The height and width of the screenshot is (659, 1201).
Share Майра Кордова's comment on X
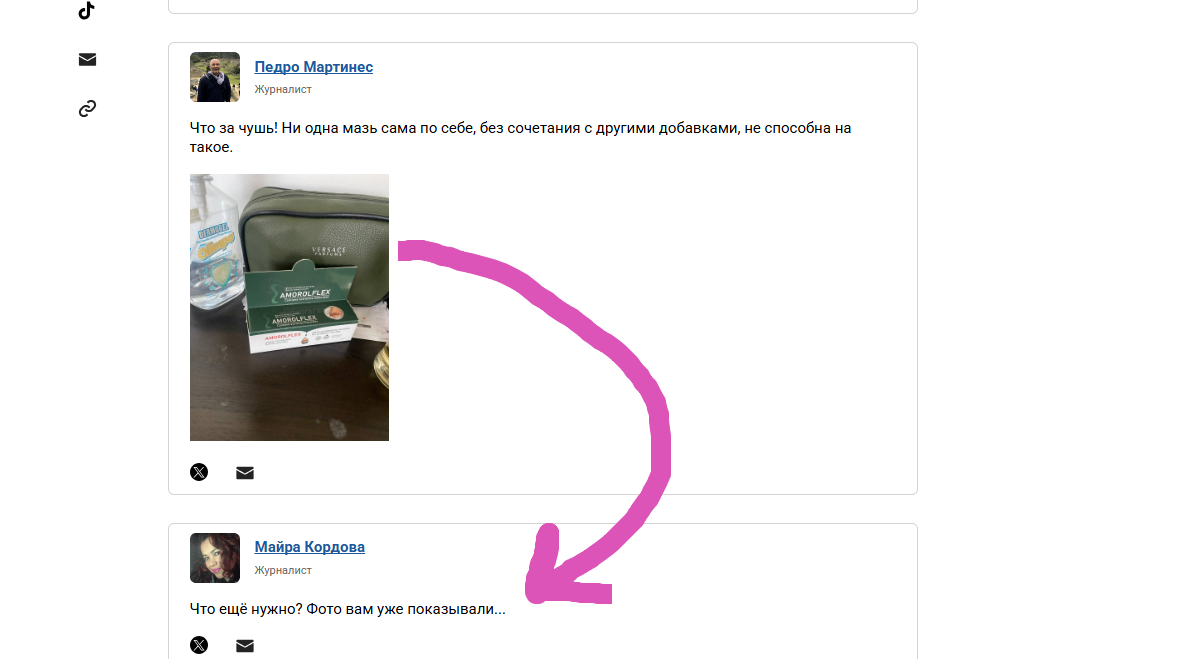(199, 645)
